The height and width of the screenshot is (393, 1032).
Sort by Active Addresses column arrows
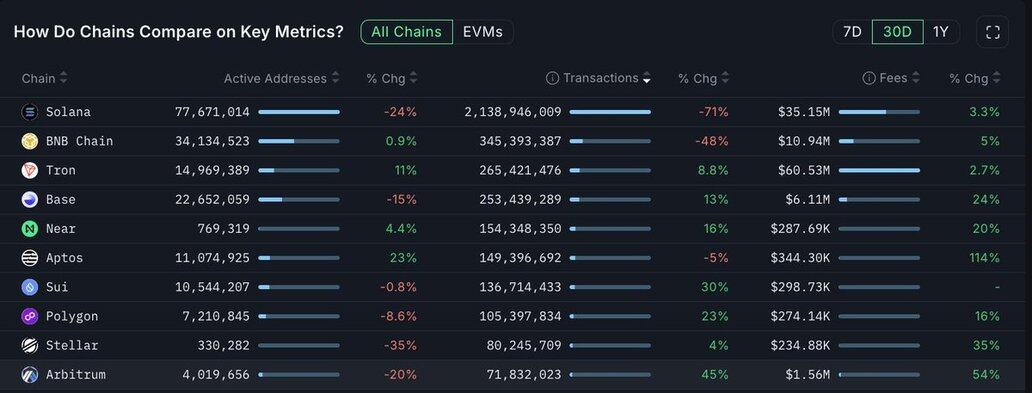[x=336, y=78]
